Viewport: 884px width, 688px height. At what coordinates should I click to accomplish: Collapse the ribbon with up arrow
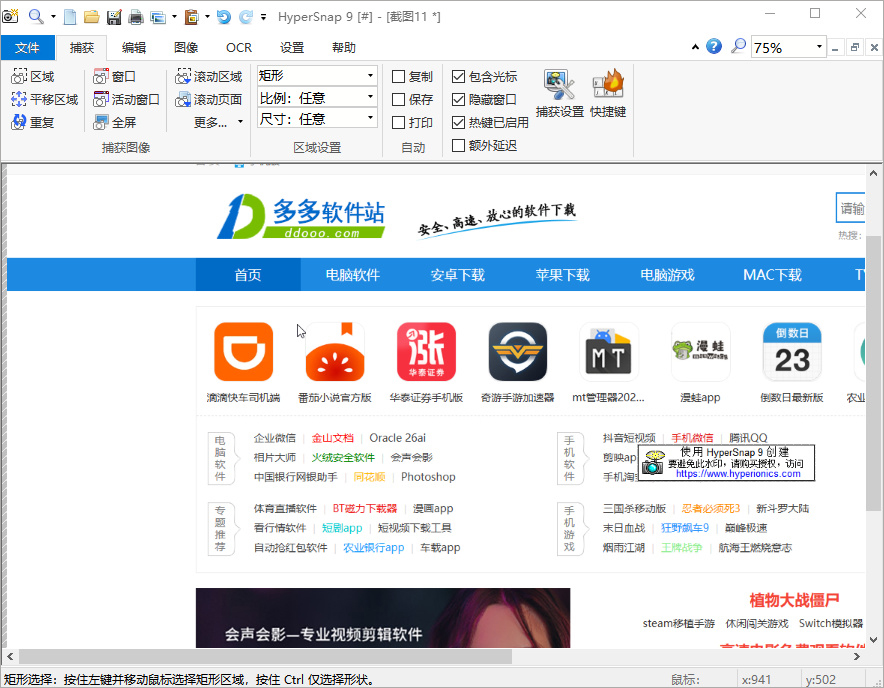(695, 47)
